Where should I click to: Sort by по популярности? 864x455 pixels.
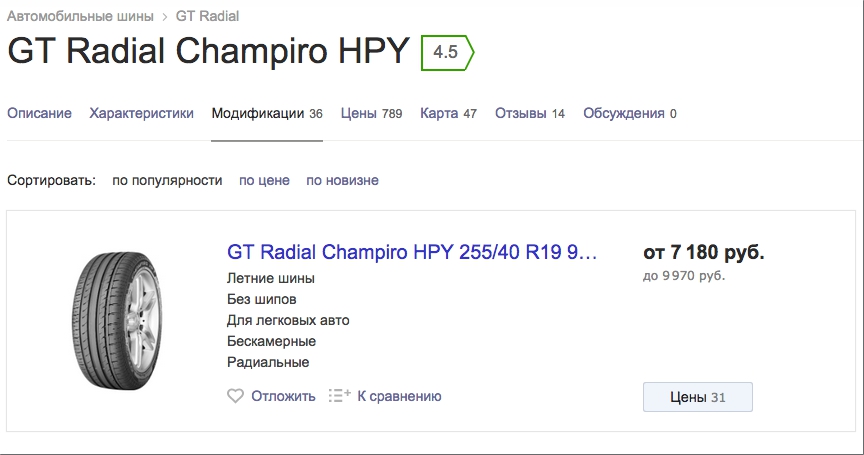167,181
